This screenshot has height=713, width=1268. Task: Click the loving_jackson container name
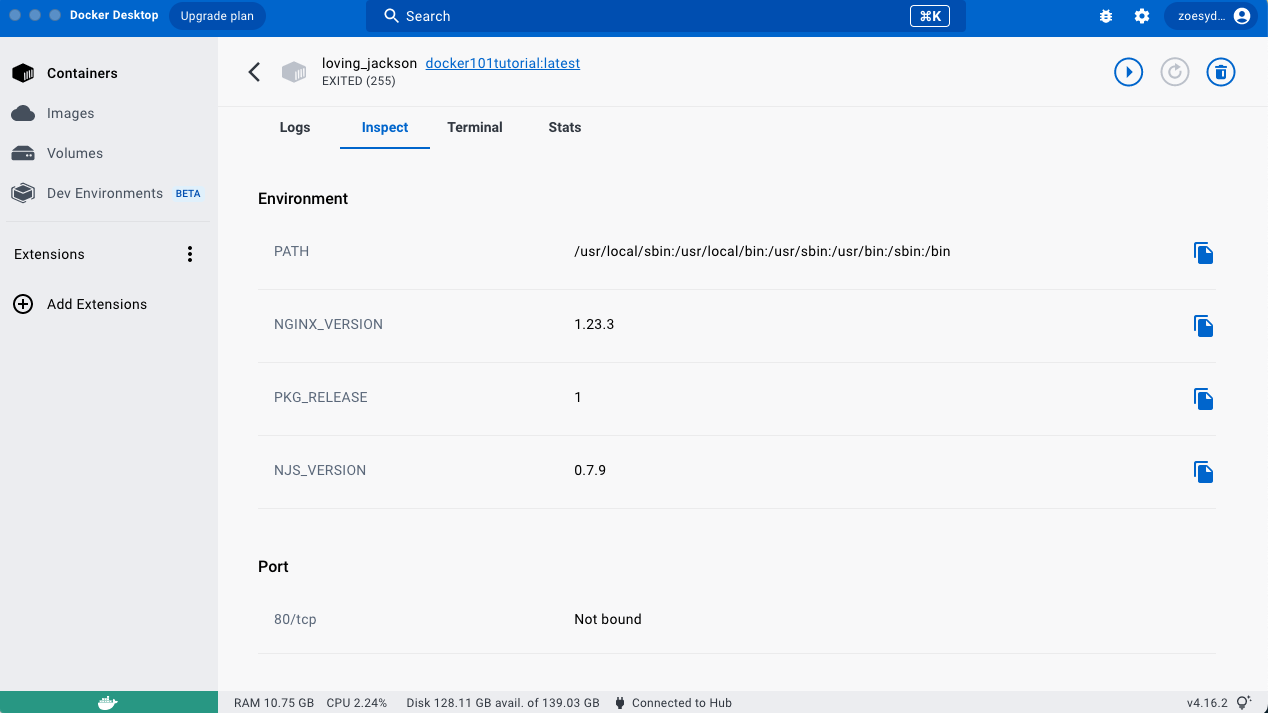369,63
